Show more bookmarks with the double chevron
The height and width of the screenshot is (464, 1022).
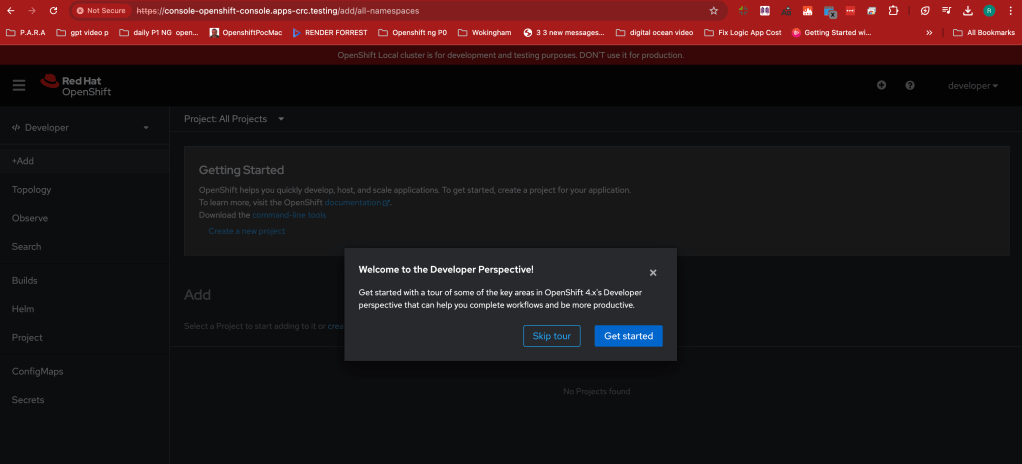(x=929, y=33)
